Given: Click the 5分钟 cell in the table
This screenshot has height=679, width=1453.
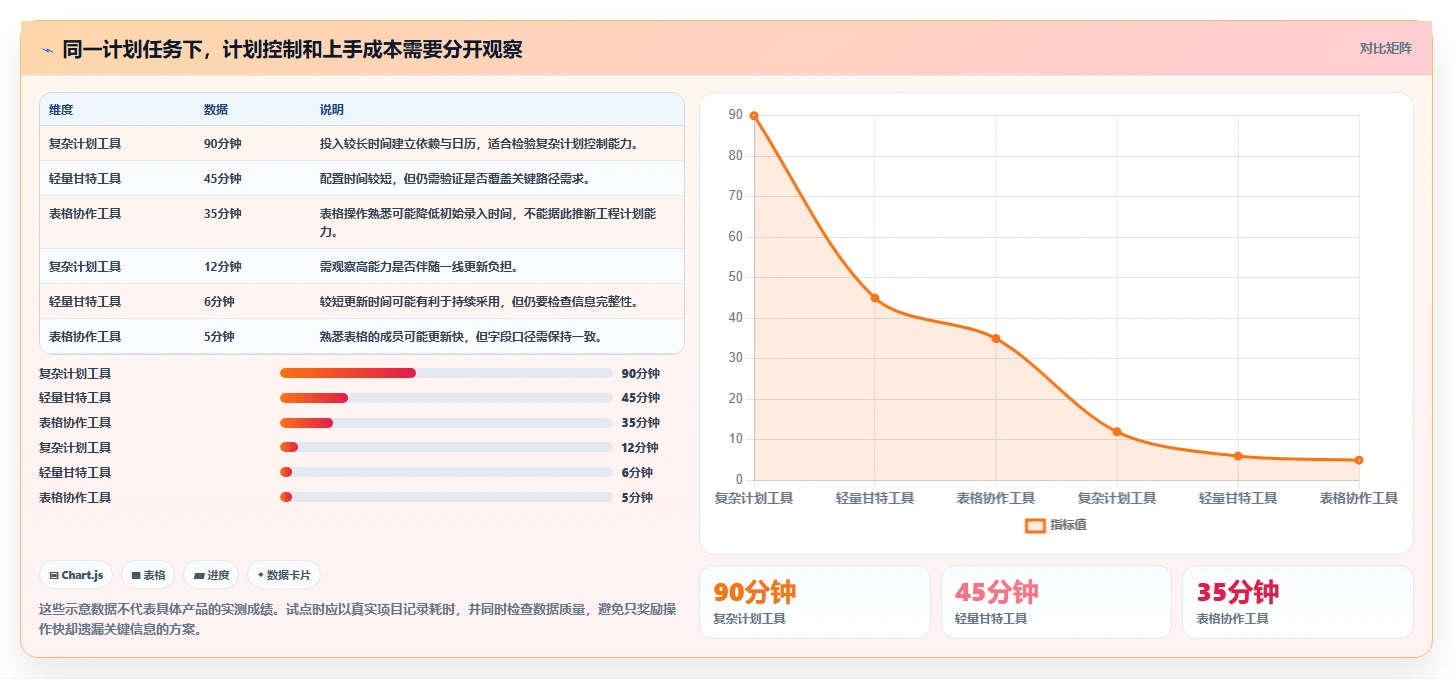Looking at the screenshot, I should [219, 337].
